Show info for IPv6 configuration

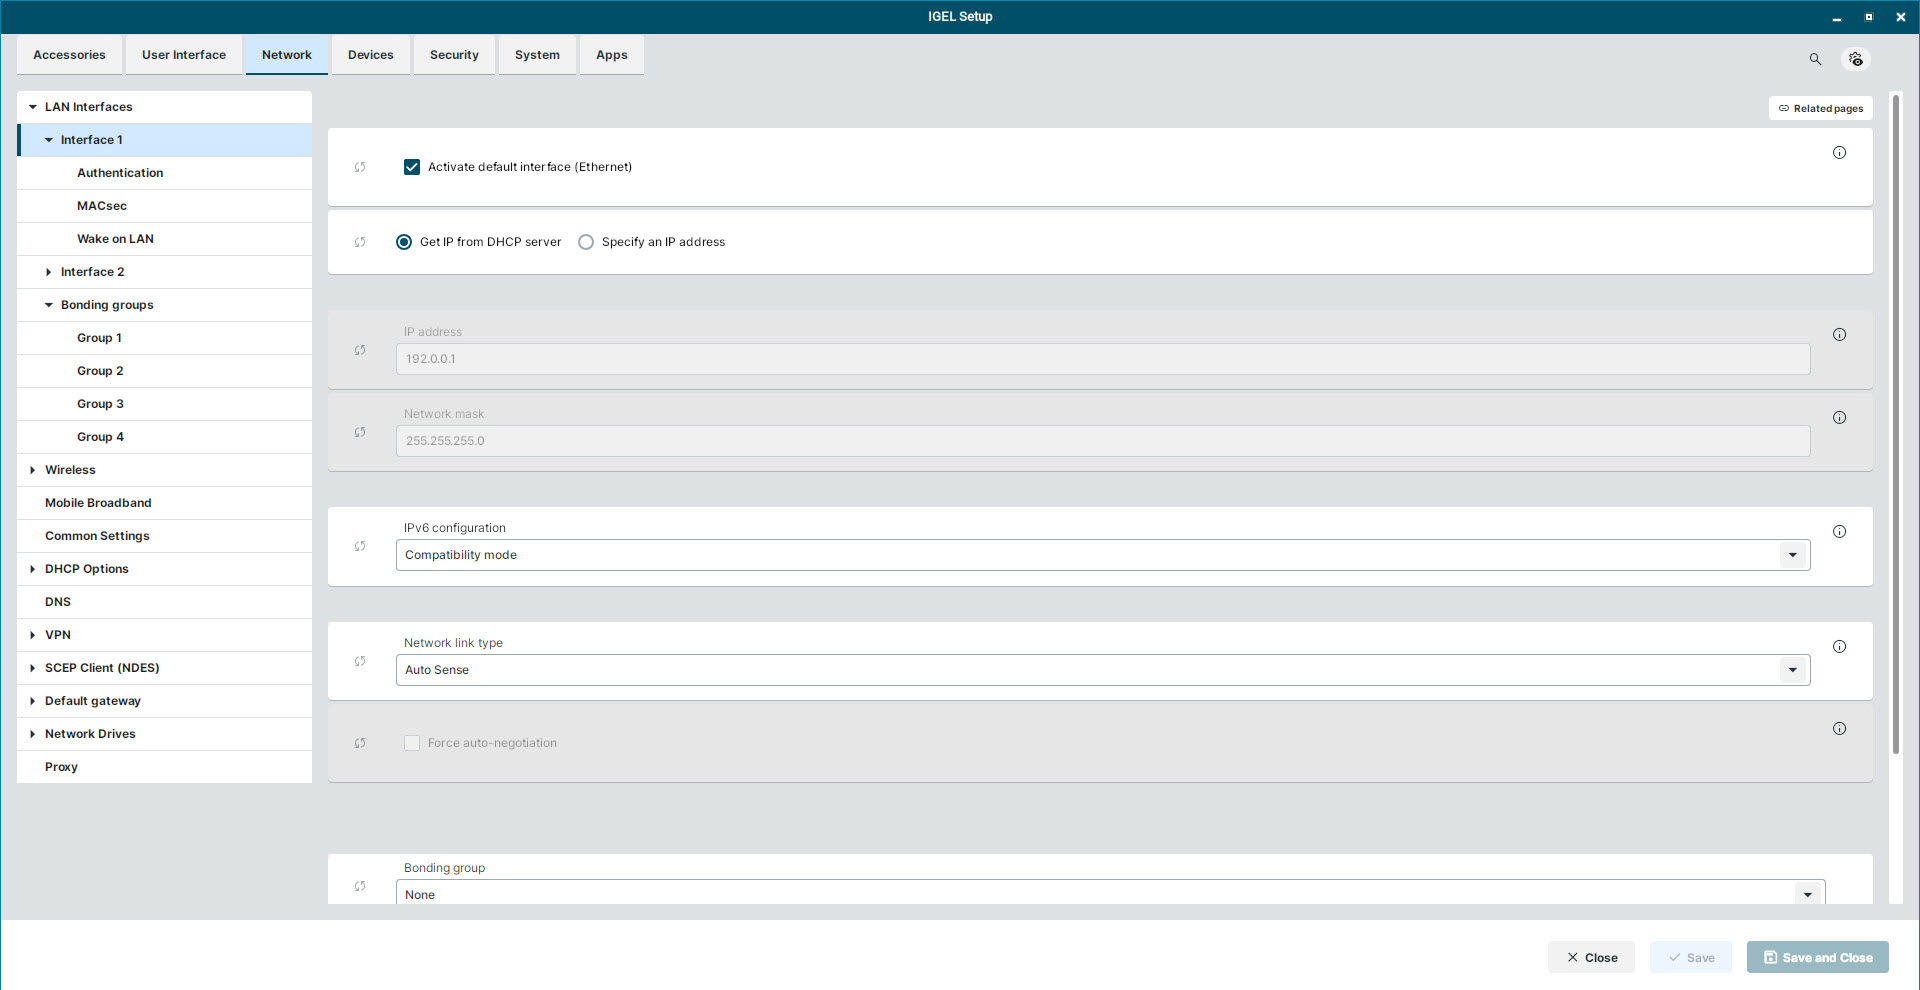point(1839,532)
